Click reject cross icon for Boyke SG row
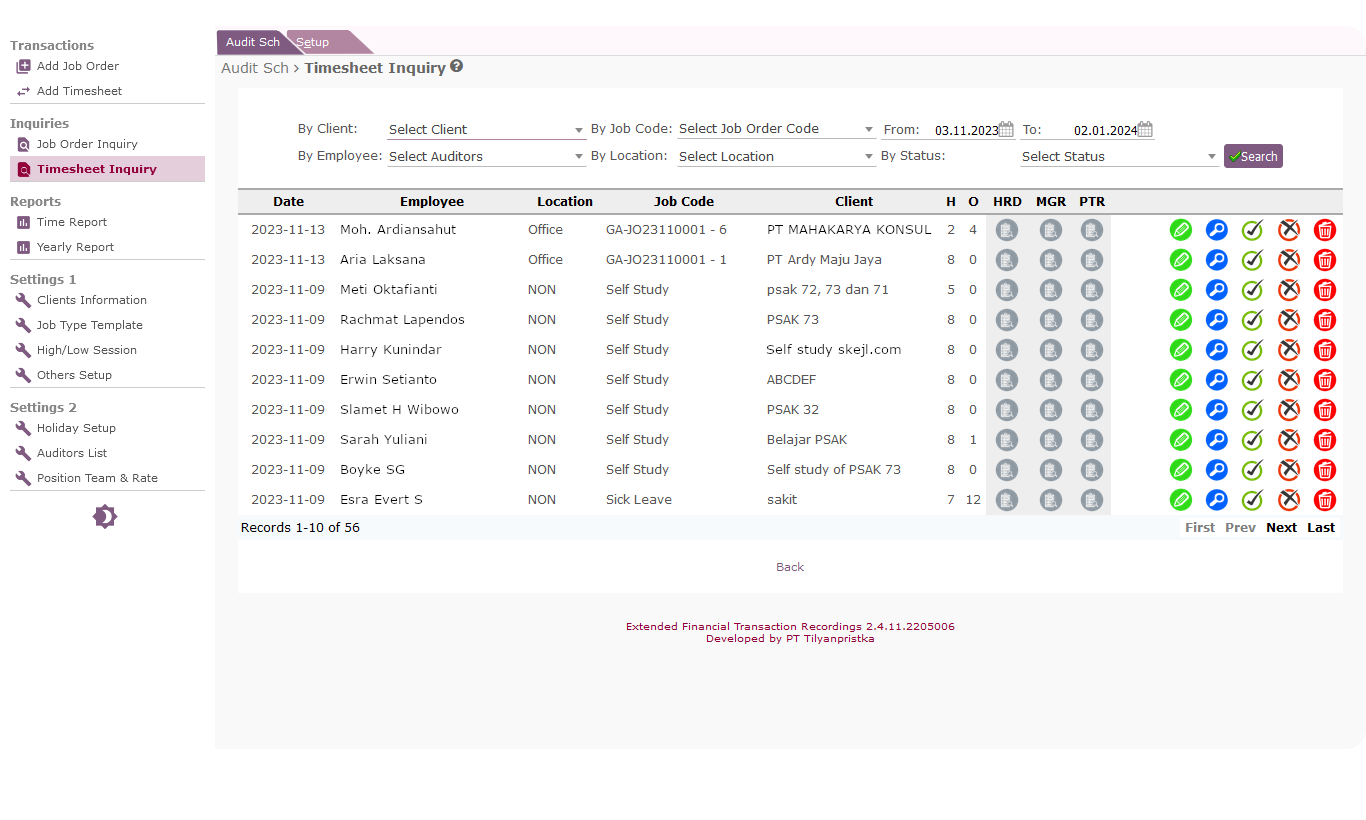 pos(1289,470)
